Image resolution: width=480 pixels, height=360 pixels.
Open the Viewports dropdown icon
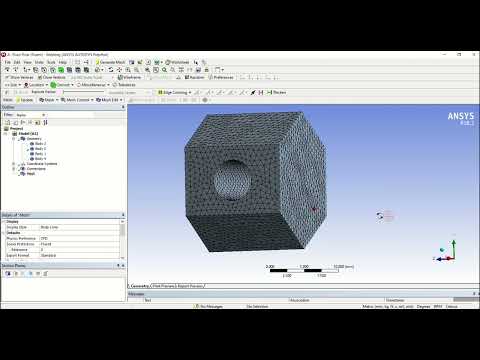pyautogui.click(x=219, y=70)
